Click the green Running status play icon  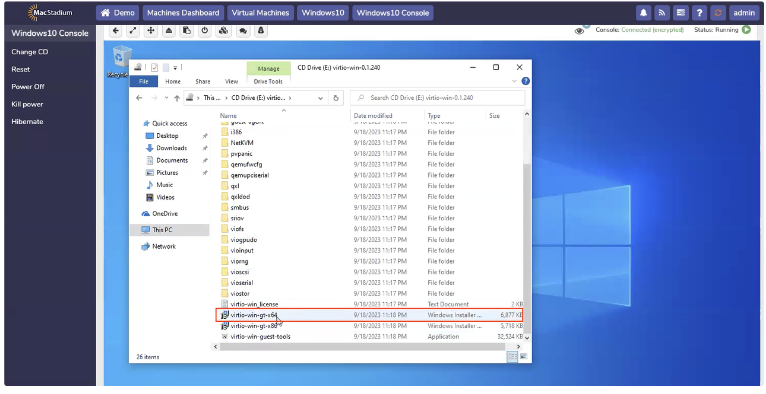click(x=746, y=30)
